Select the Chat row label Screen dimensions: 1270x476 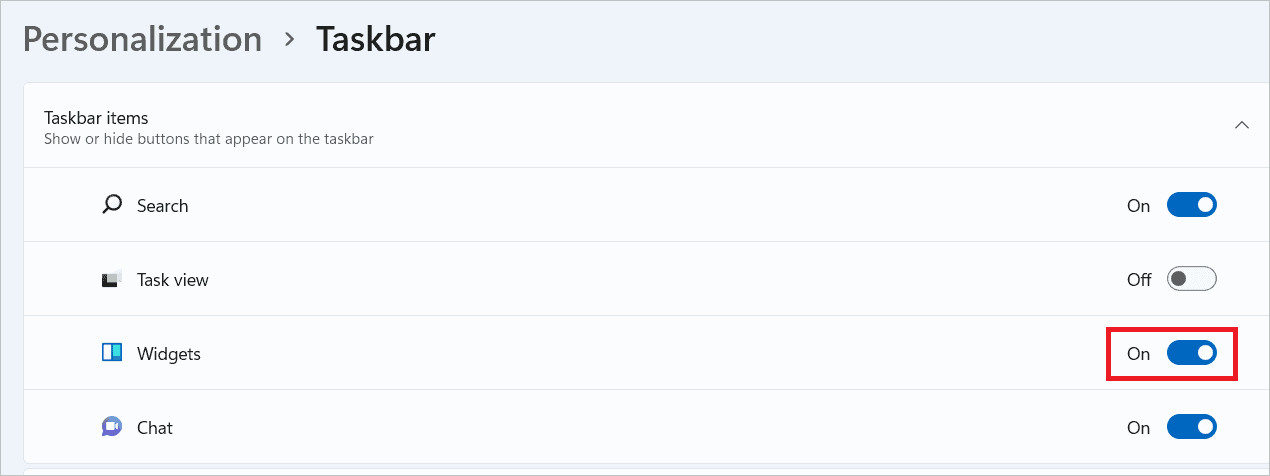[155, 428]
